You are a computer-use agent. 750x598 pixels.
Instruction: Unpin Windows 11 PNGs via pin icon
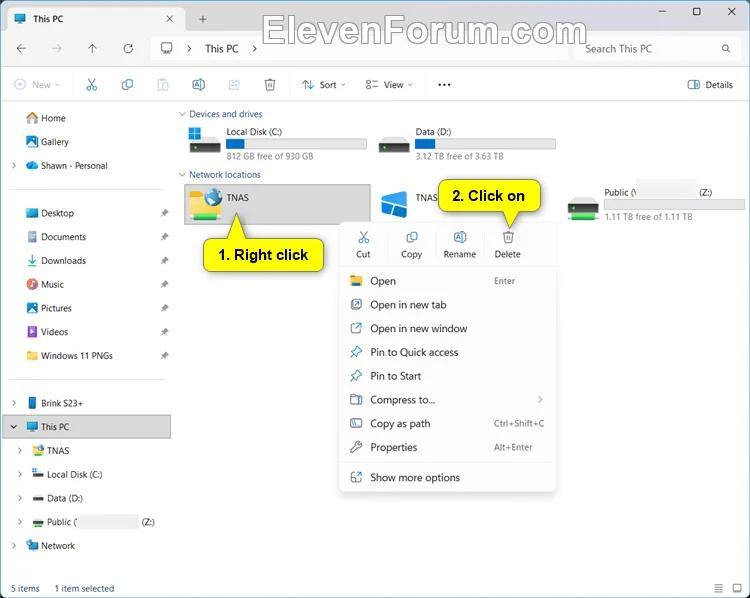coord(165,355)
